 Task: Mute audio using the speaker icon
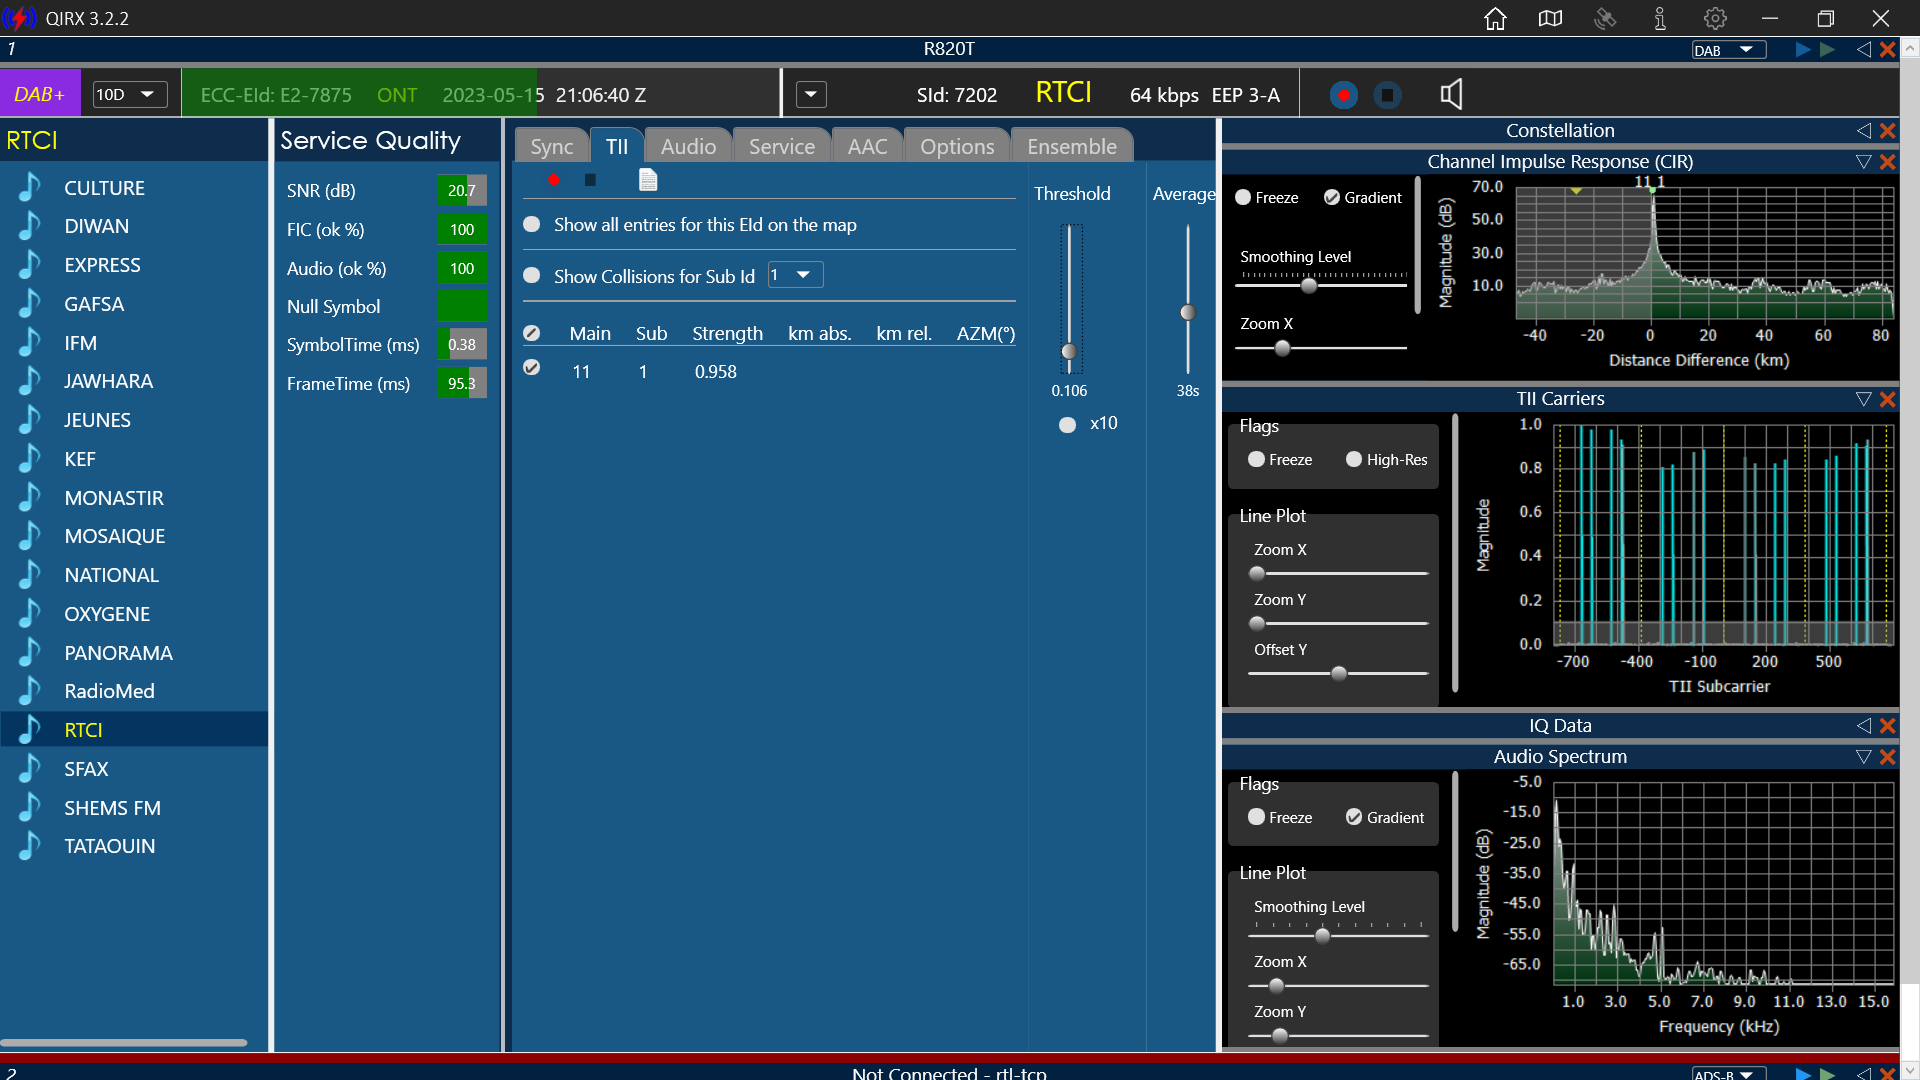pos(1451,95)
